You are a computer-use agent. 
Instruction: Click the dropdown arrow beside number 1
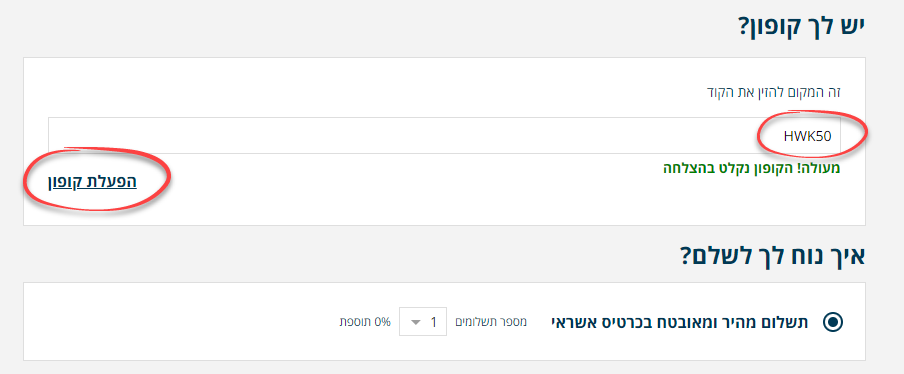(x=415, y=322)
